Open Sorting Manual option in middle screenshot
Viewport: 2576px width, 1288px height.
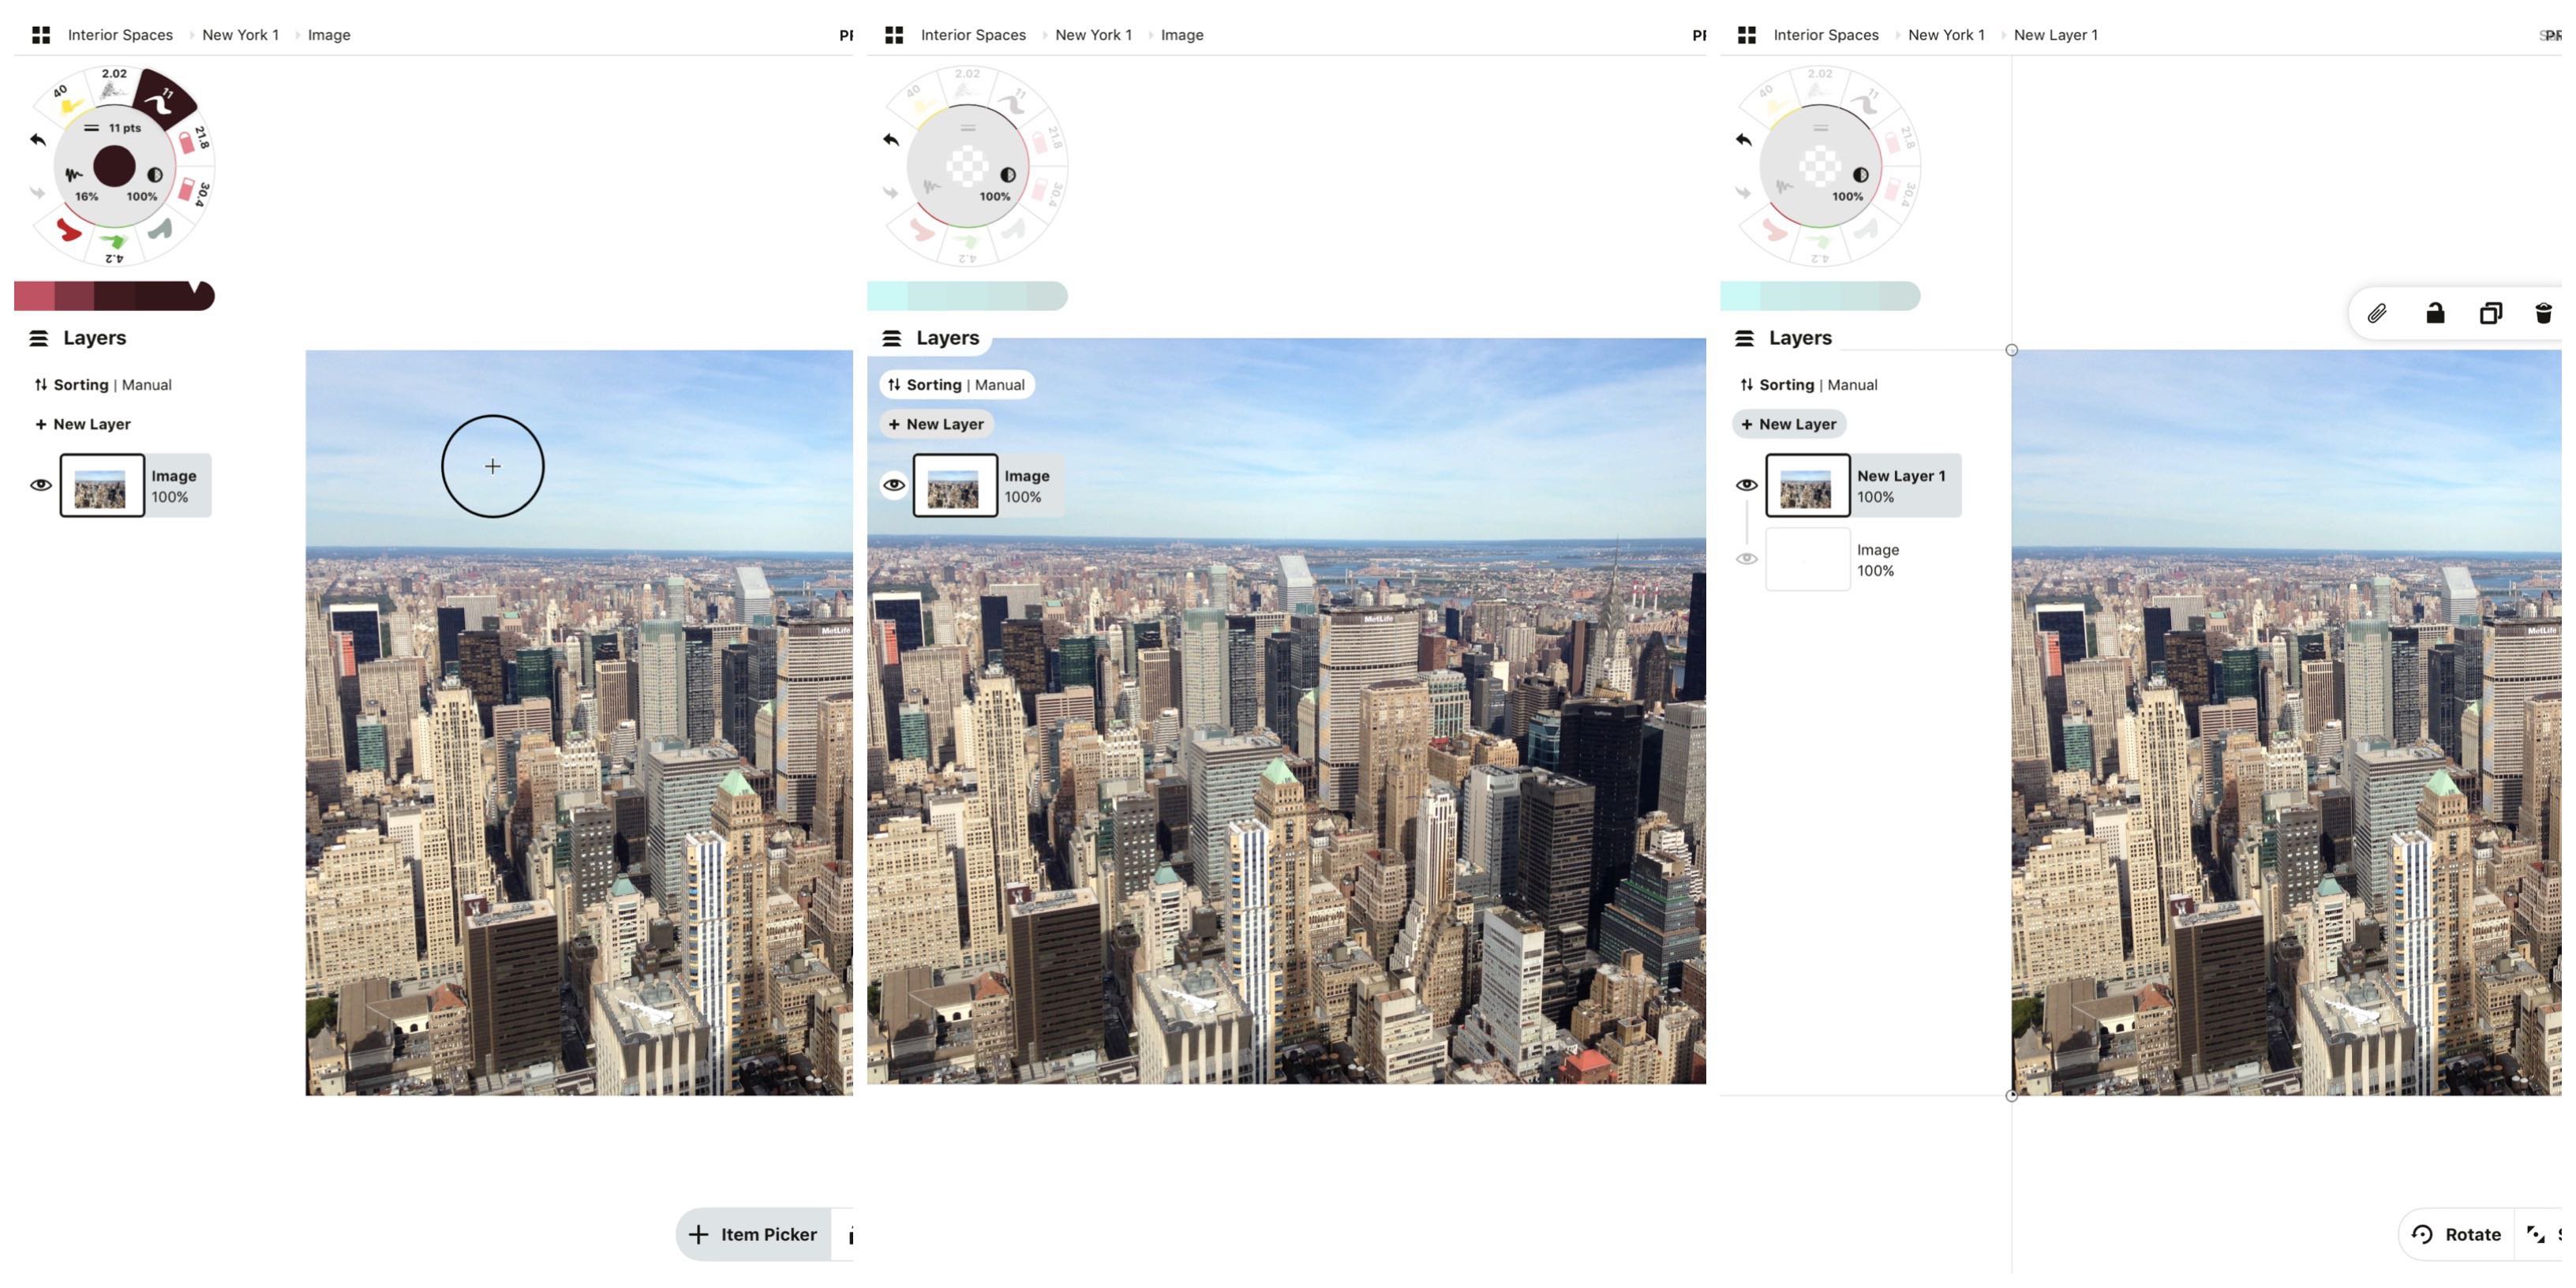pyautogui.click(x=956, y=385)
